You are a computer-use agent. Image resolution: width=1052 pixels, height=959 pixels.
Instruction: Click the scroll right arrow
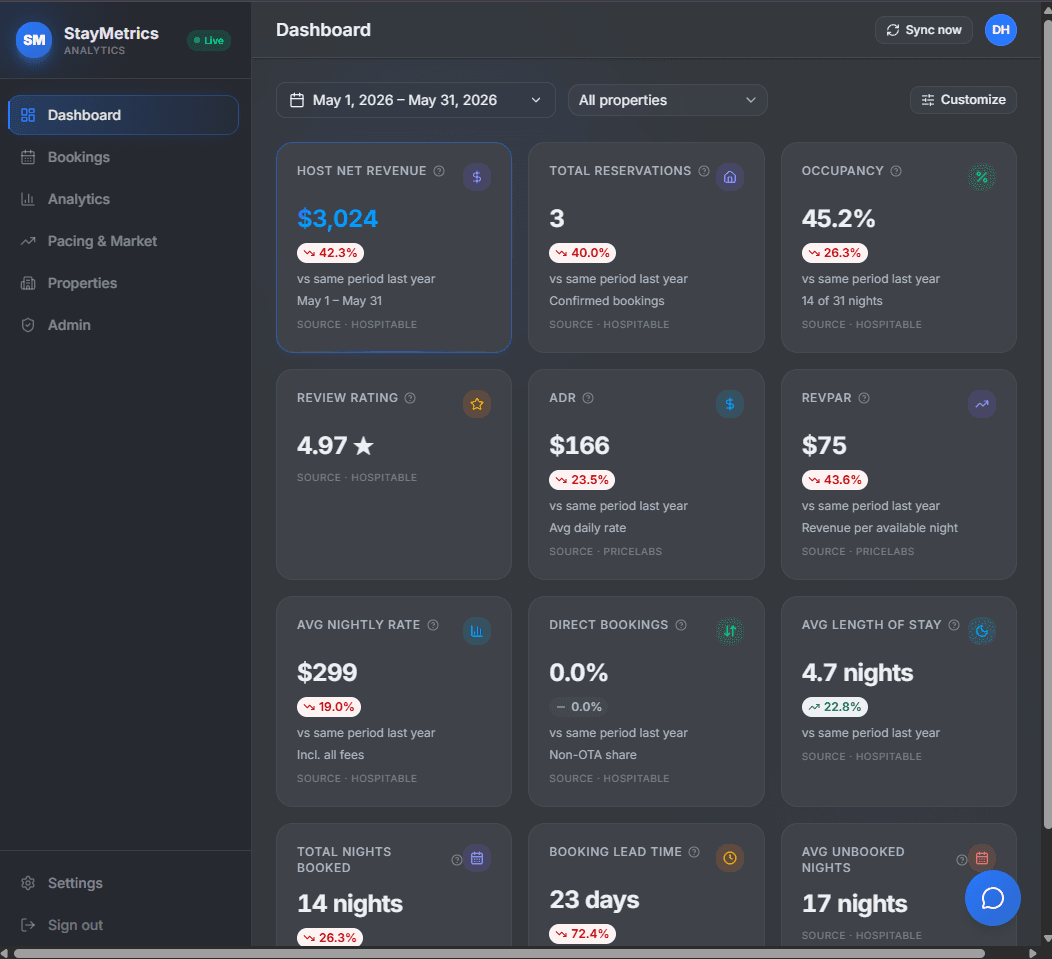(1033, 954)
